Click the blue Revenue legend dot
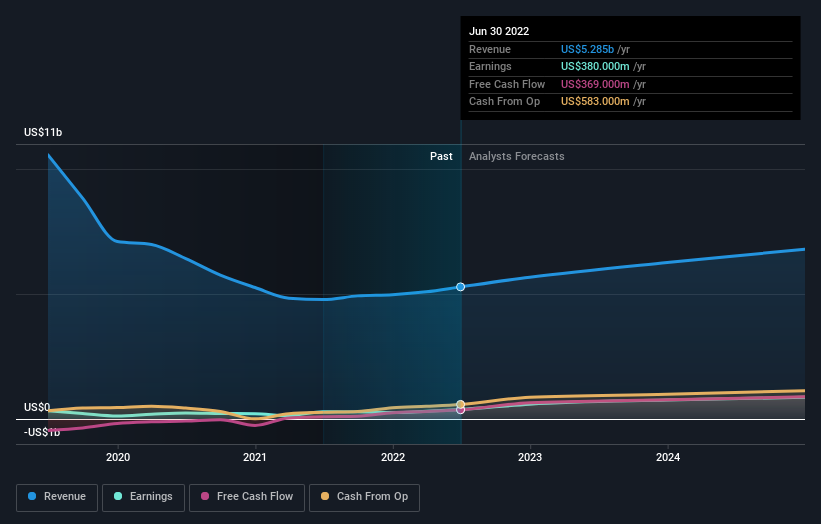Image resolution: width=821 pixels, height=524 pixels. tap(32, 496)
